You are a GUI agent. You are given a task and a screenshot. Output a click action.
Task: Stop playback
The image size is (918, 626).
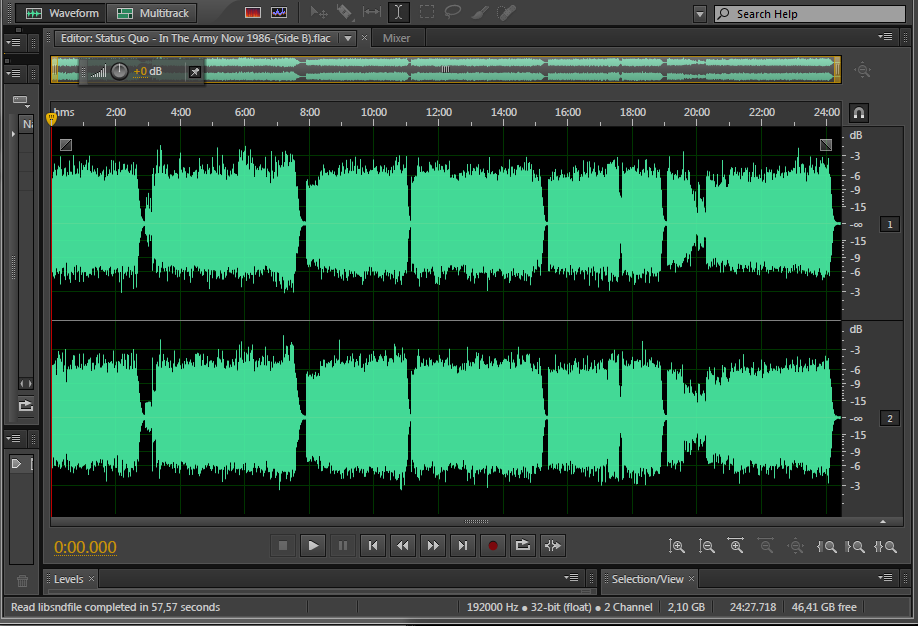(283, 546)
